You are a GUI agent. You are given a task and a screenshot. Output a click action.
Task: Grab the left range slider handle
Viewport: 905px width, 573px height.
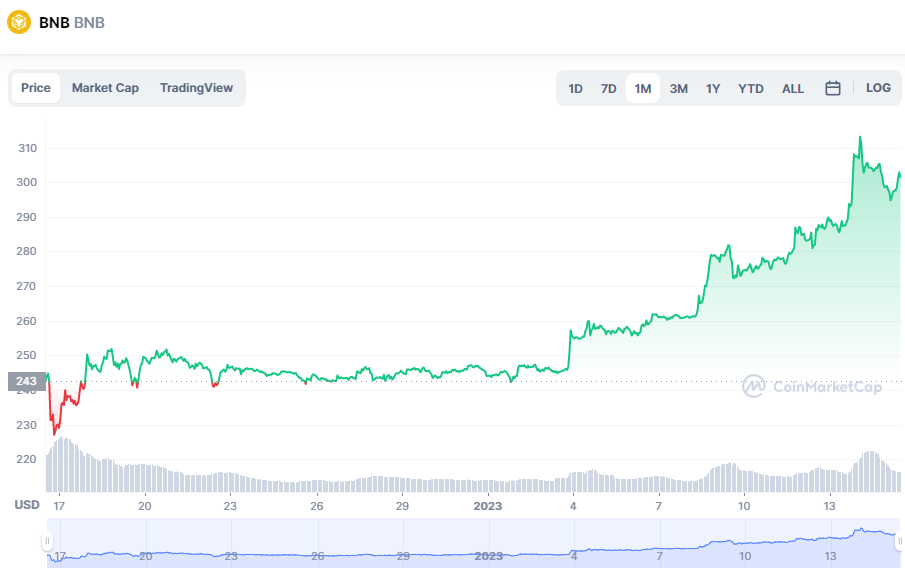coord(47,541)
